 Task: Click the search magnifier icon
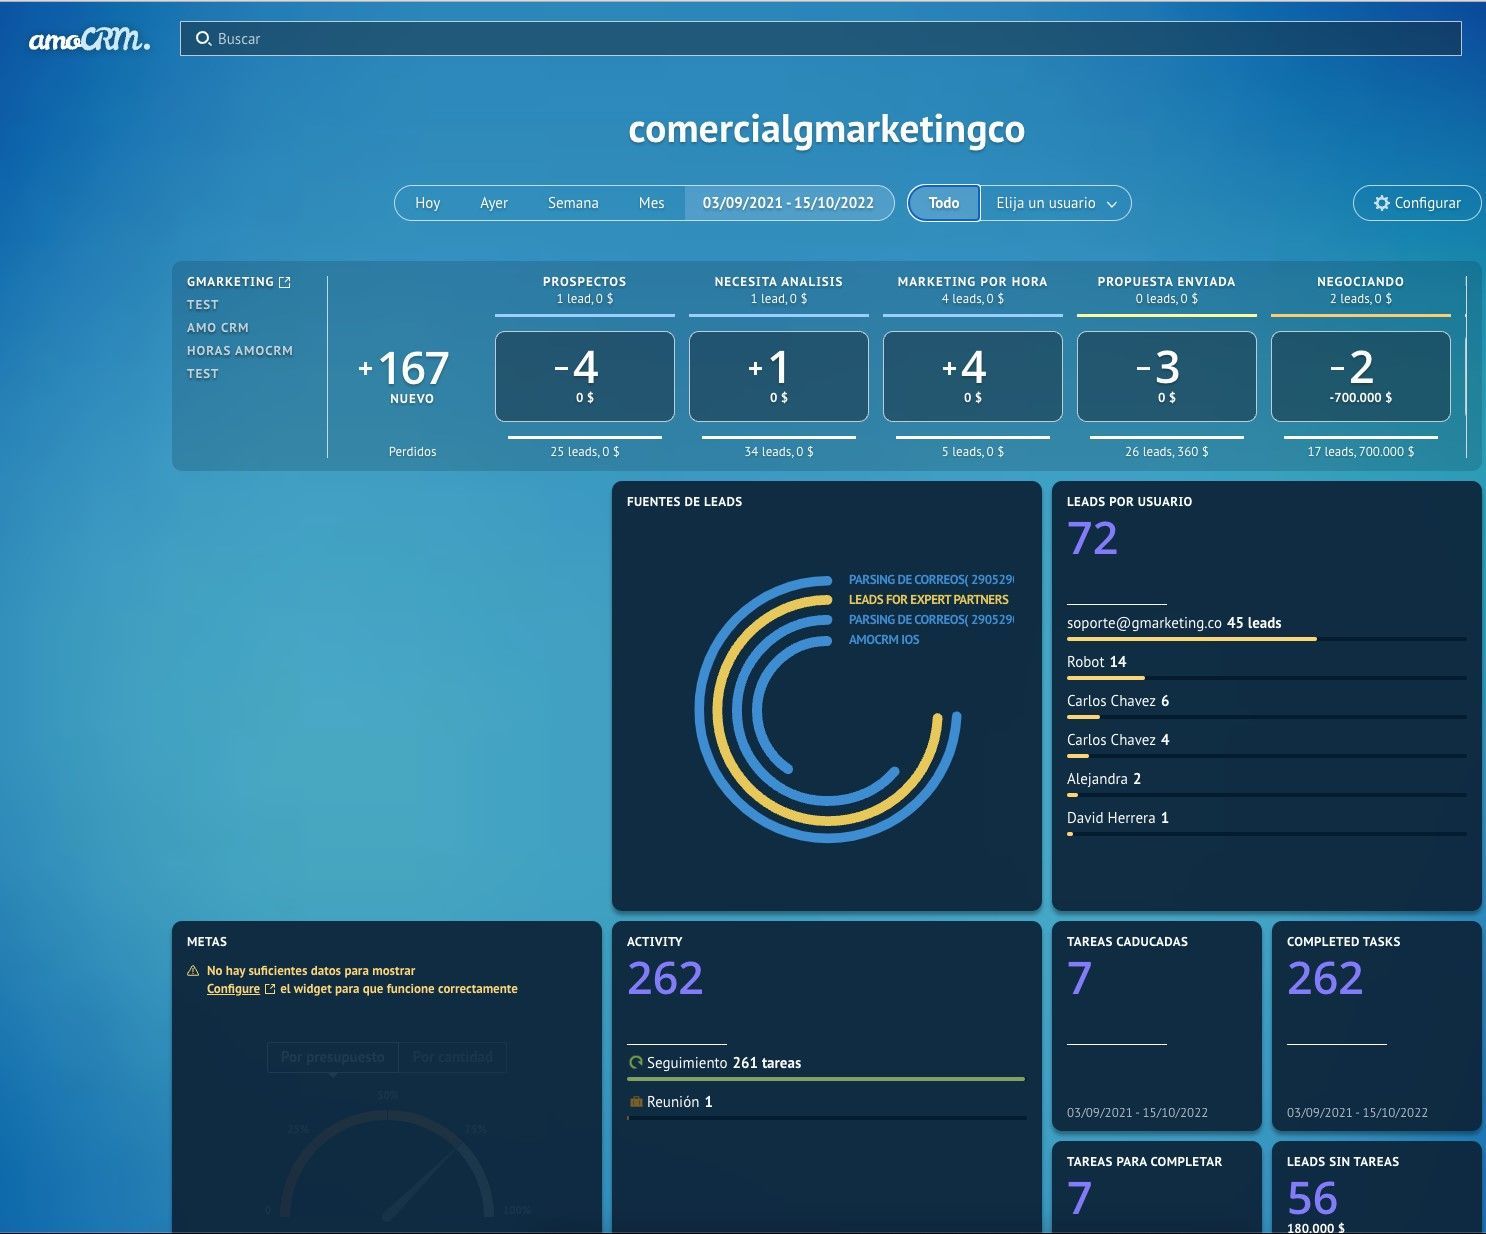pyautogui.click(x=203, y=38)
